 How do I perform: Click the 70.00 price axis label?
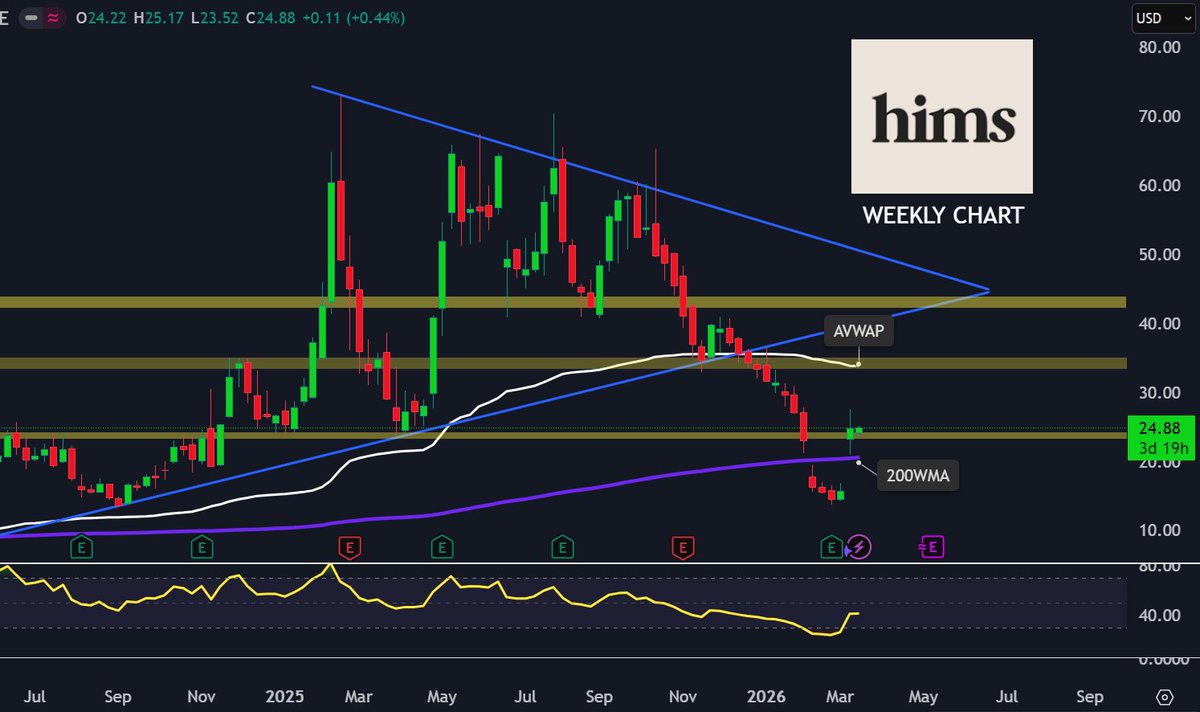pos(1160,116)
